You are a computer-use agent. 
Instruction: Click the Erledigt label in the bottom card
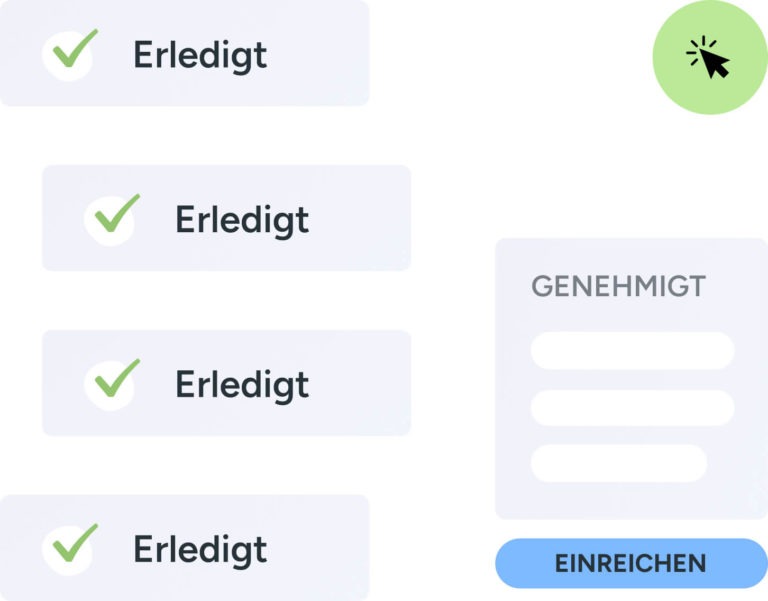tap(200, 550)
